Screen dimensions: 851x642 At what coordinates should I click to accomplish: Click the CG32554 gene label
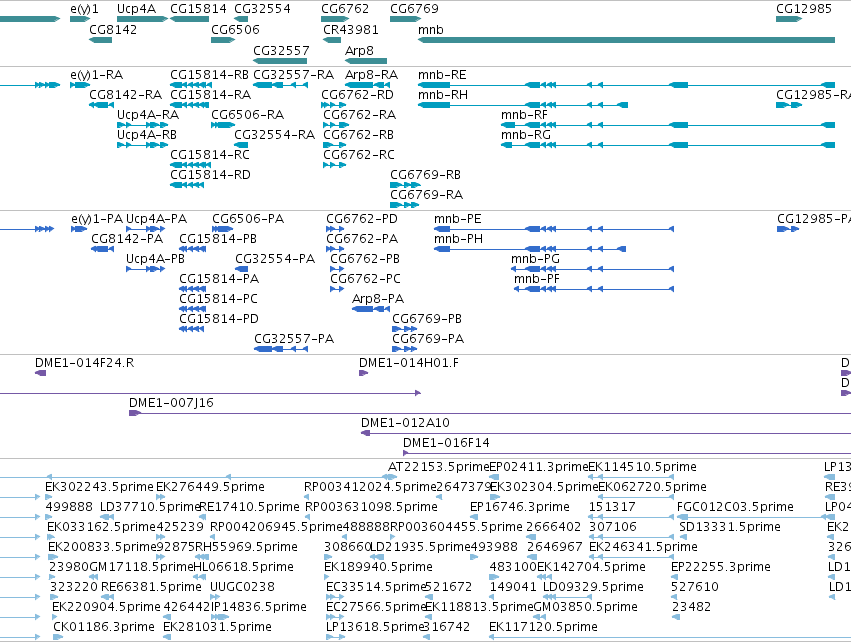click(x=263, y=9)
